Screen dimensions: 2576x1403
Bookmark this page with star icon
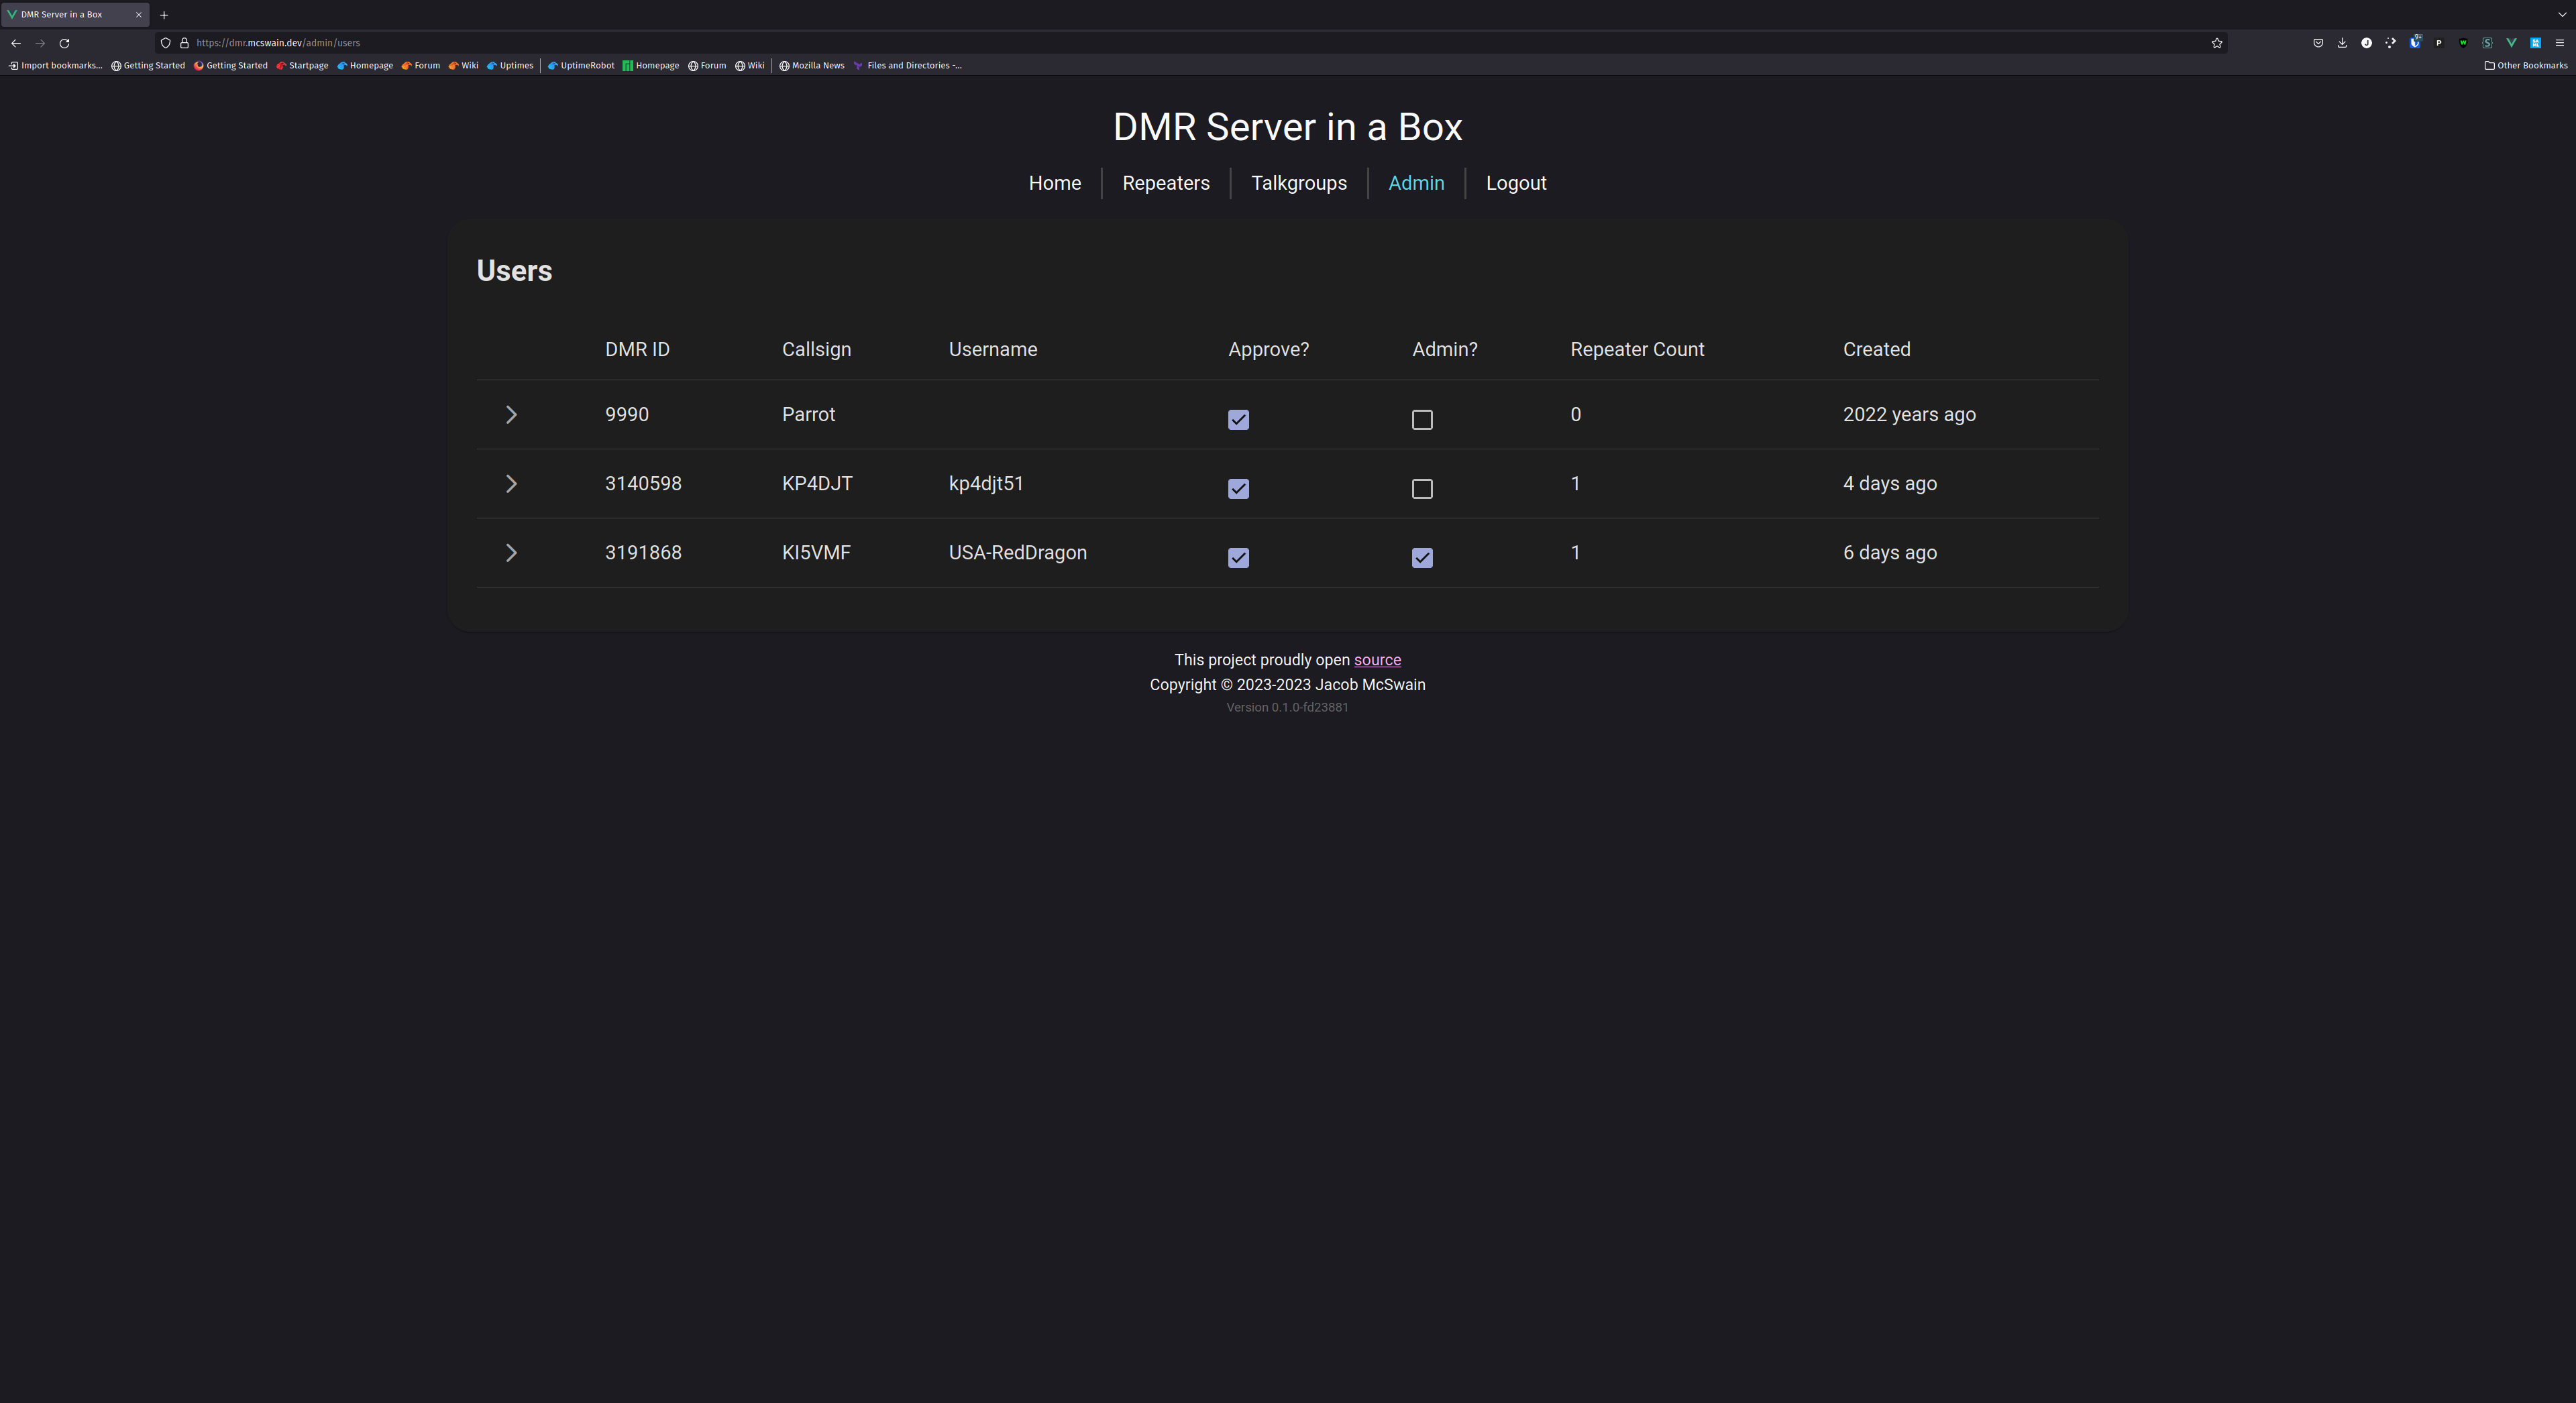(x=2217, y=43)
